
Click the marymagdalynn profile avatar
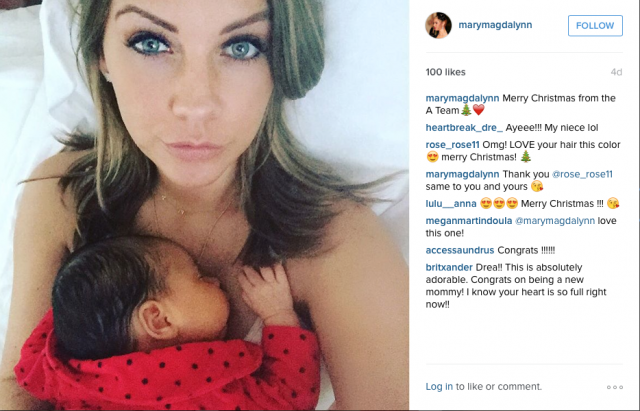[438, 25]
